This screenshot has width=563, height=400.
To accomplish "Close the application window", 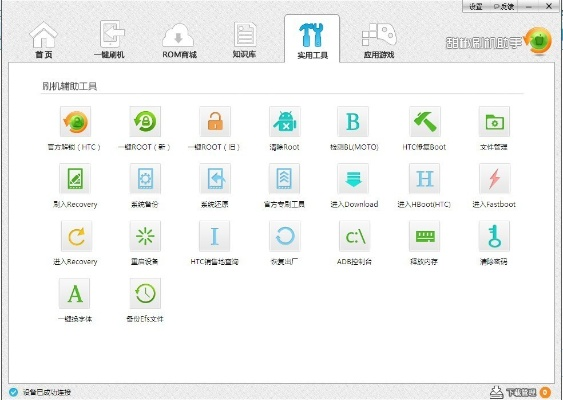I will 549,6.
